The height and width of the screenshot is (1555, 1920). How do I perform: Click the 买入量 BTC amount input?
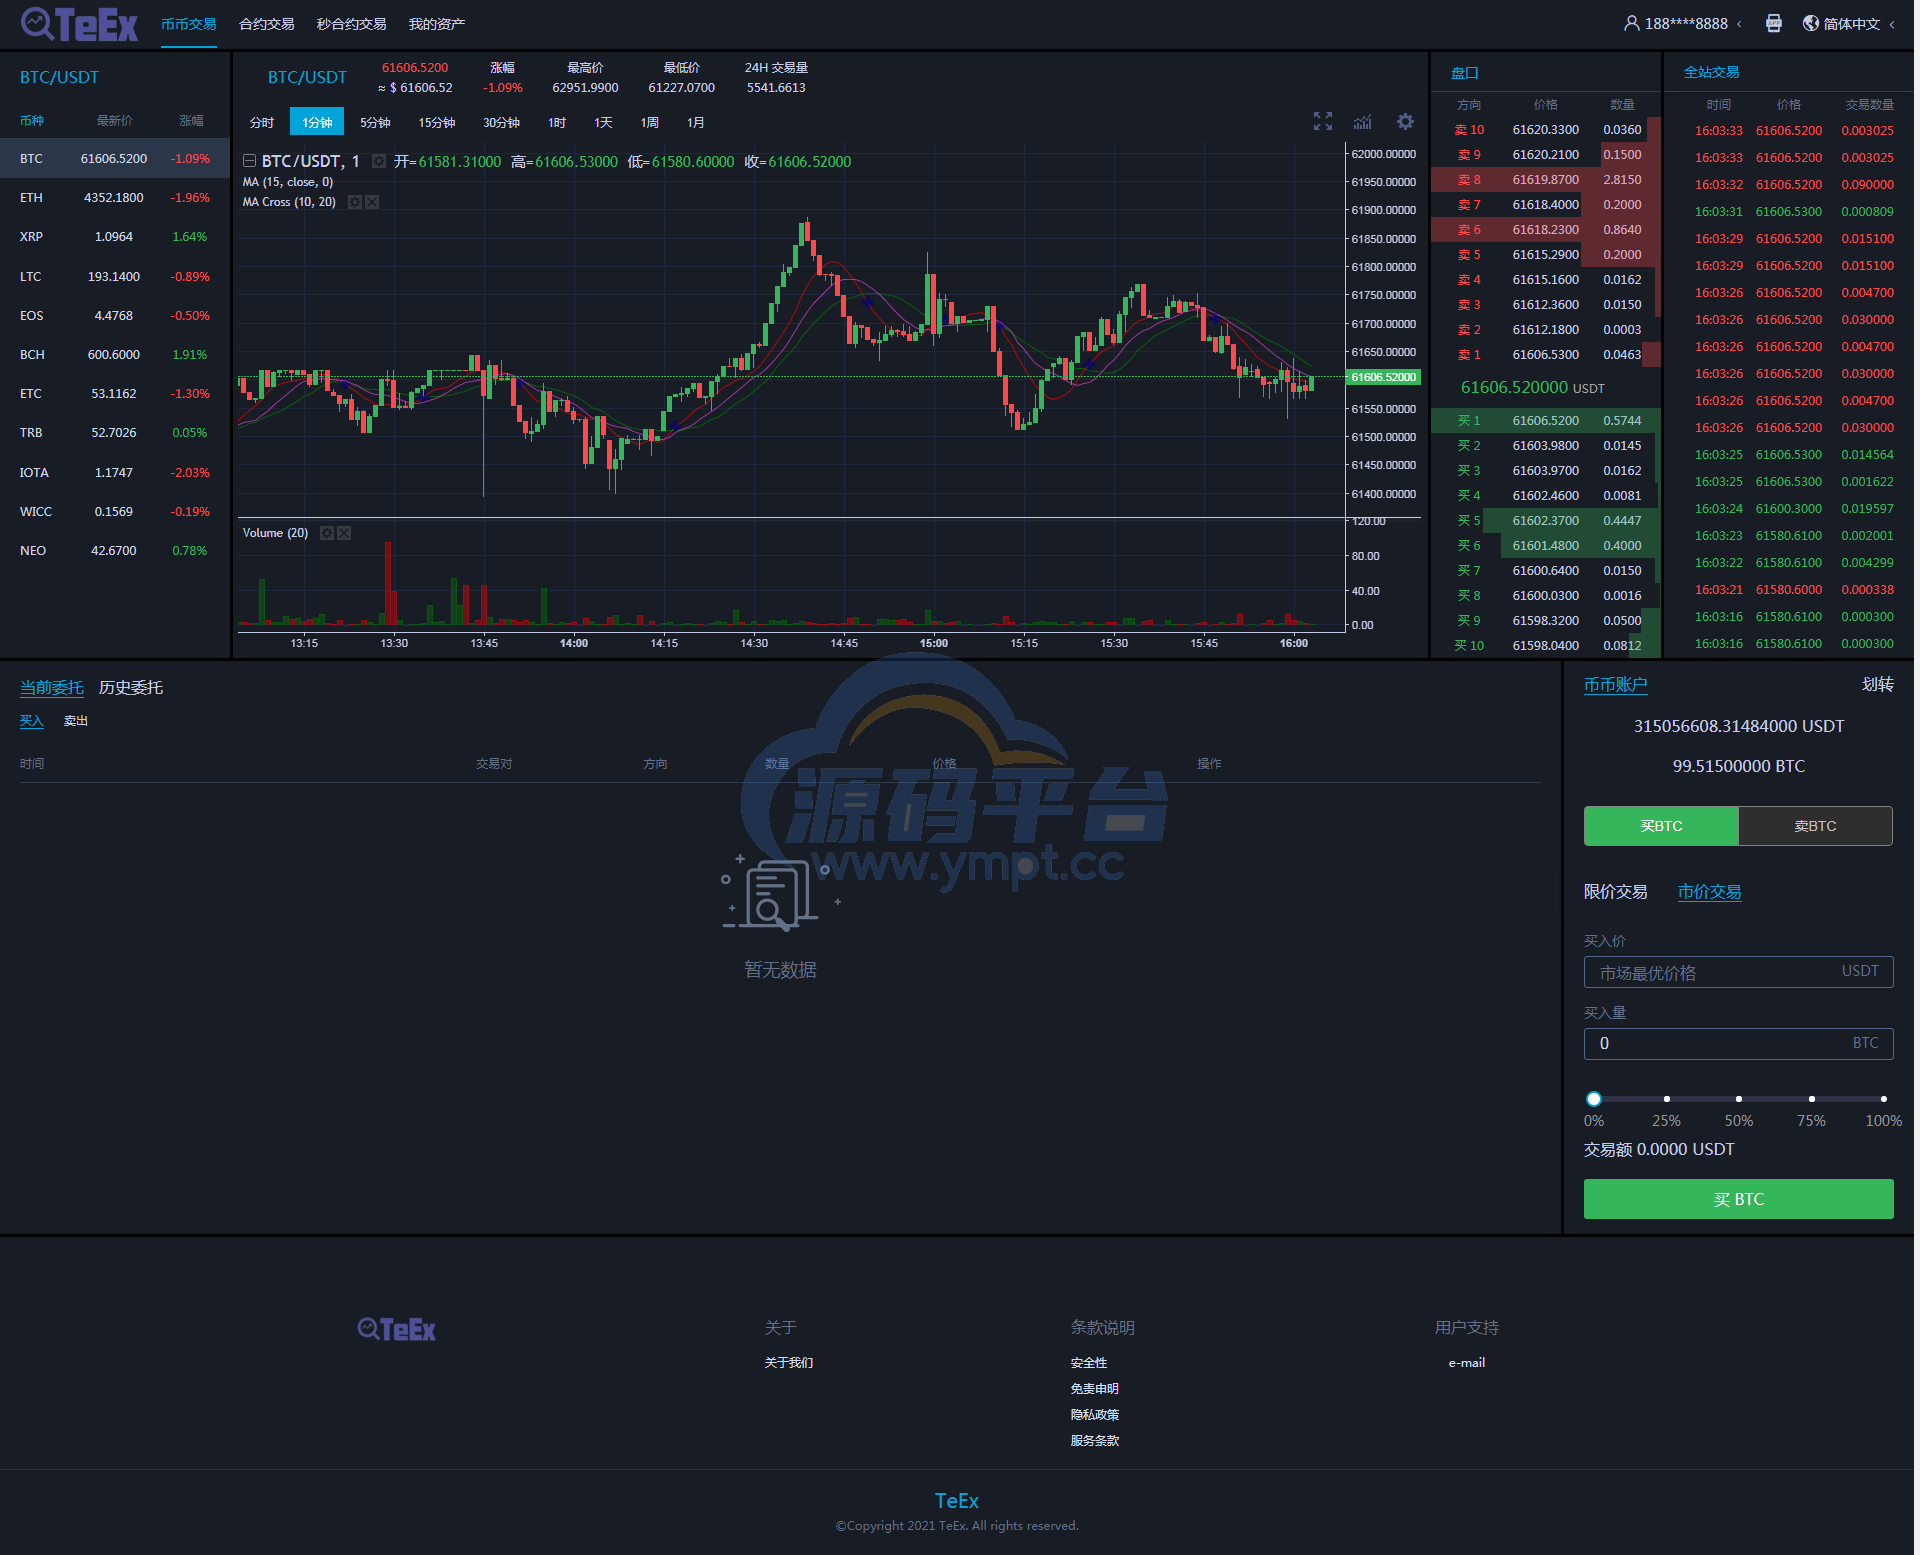(1738, 1043)
